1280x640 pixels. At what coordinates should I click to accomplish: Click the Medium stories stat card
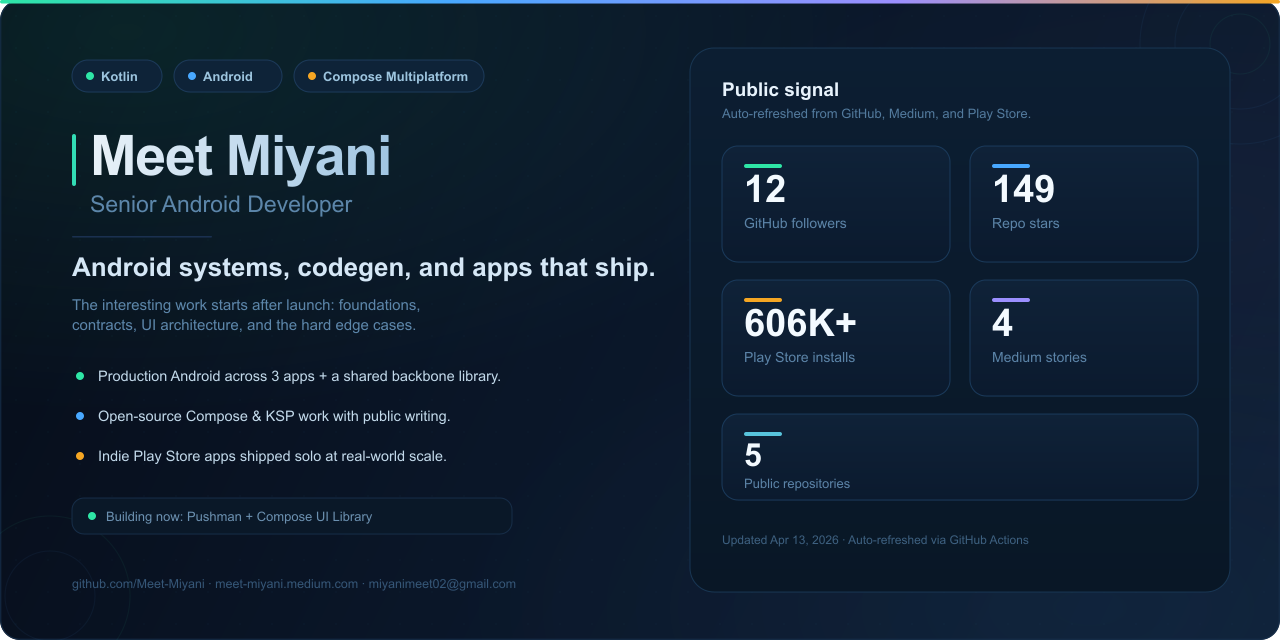click(1084, 338)
